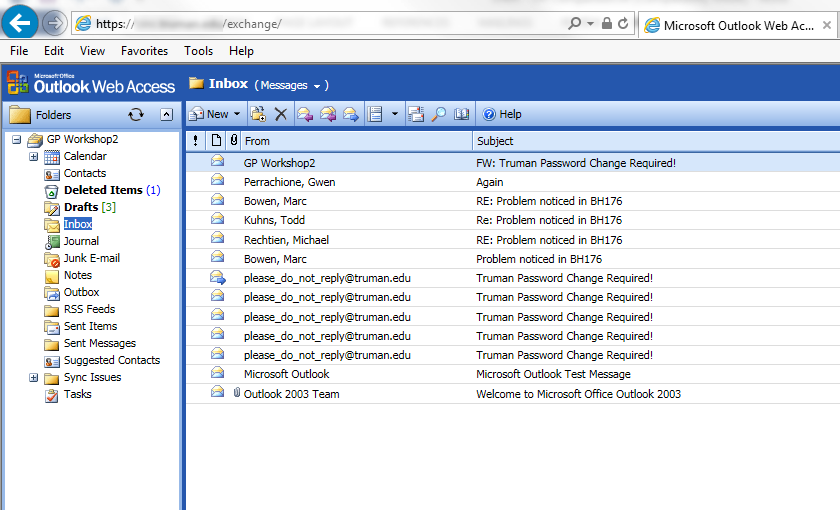The height and width of the screenshot is (510, 840).
Task: Open the File menu
Action: point(19,51)
